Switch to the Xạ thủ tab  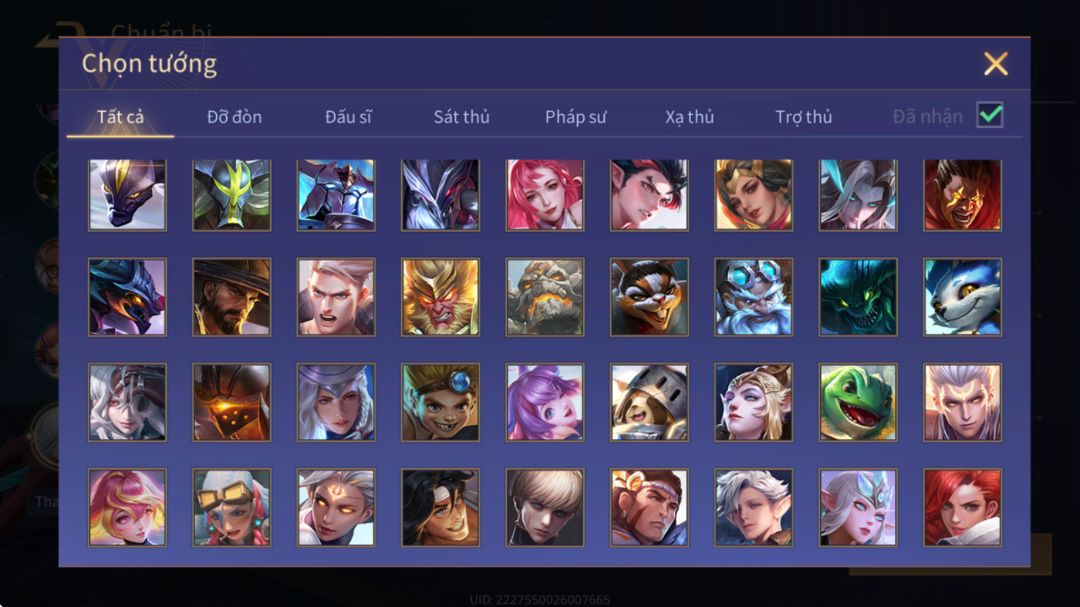(x=689, y=117)
